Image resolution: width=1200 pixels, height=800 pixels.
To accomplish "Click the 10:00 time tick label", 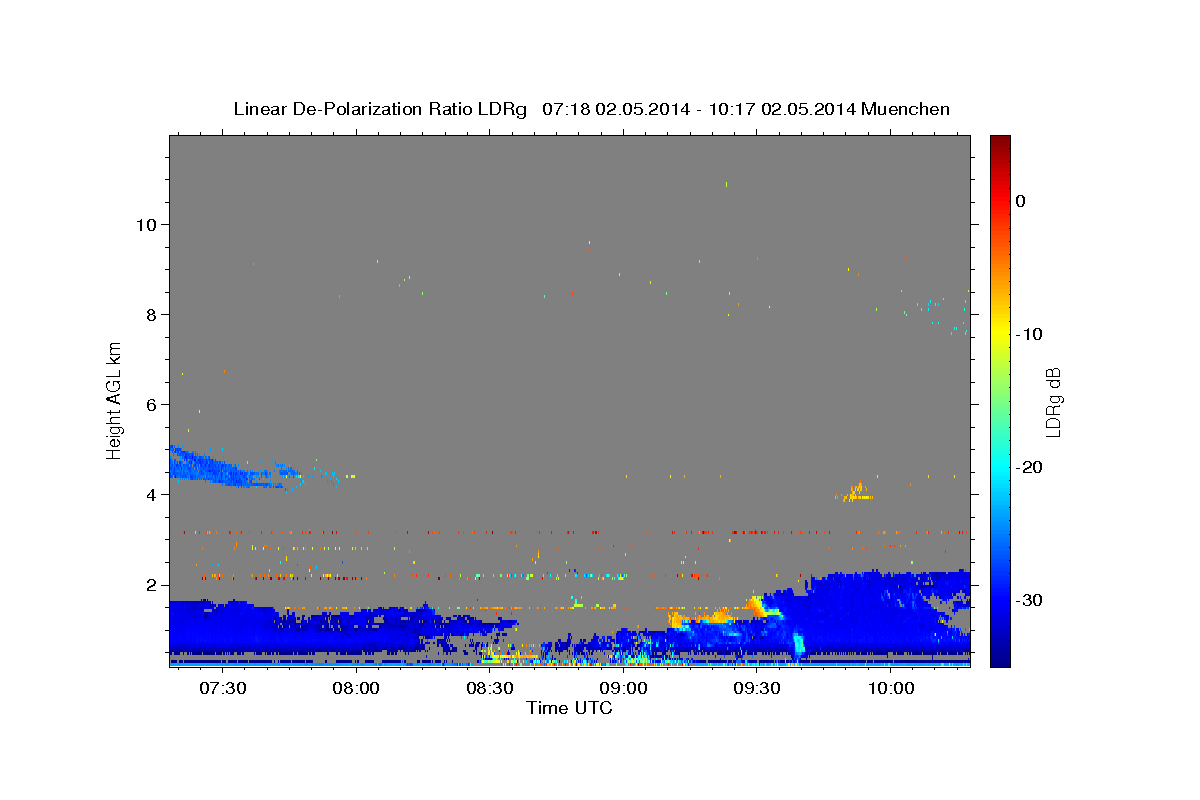I will pos(890,689).
